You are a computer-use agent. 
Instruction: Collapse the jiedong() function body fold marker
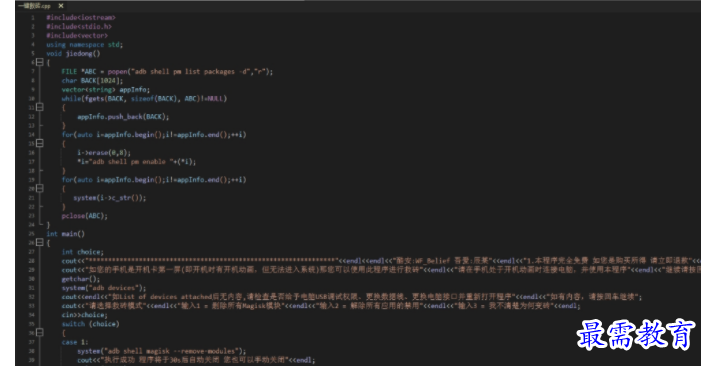tap(40, 63)
